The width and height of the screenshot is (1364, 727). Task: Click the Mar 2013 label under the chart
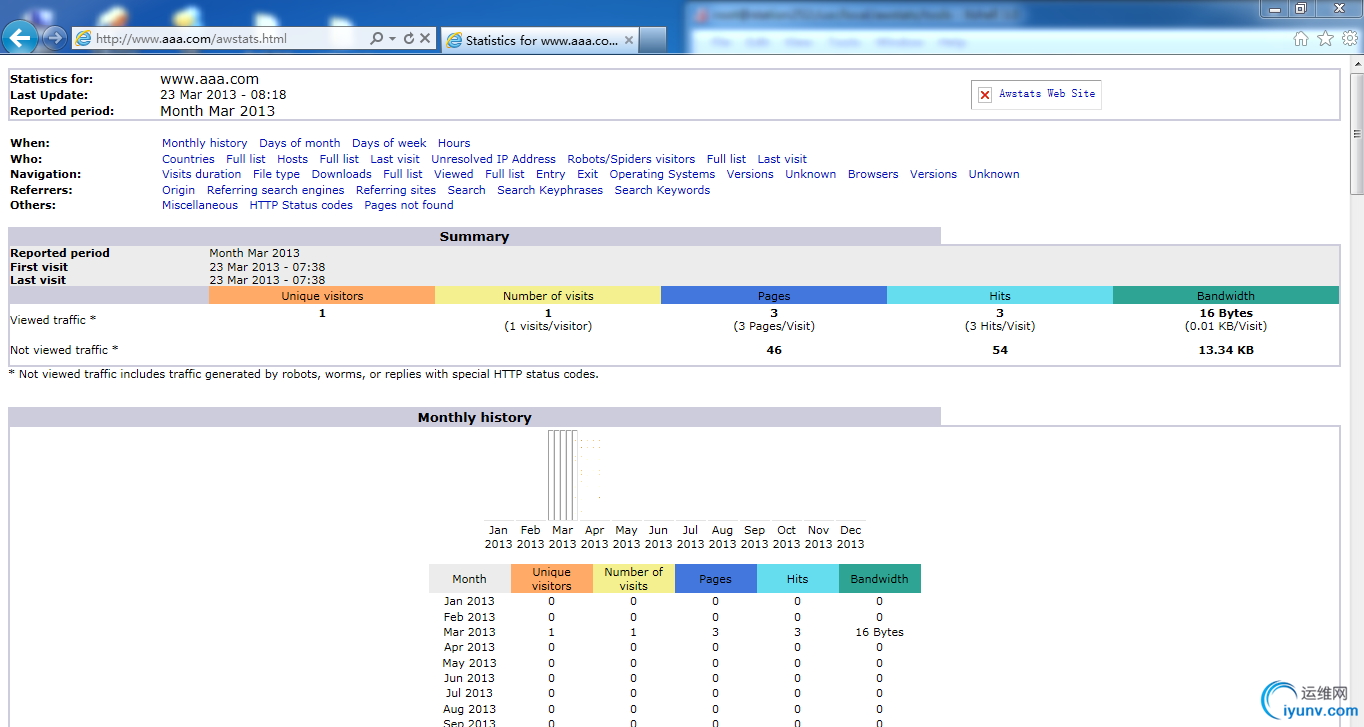[562, 537]
